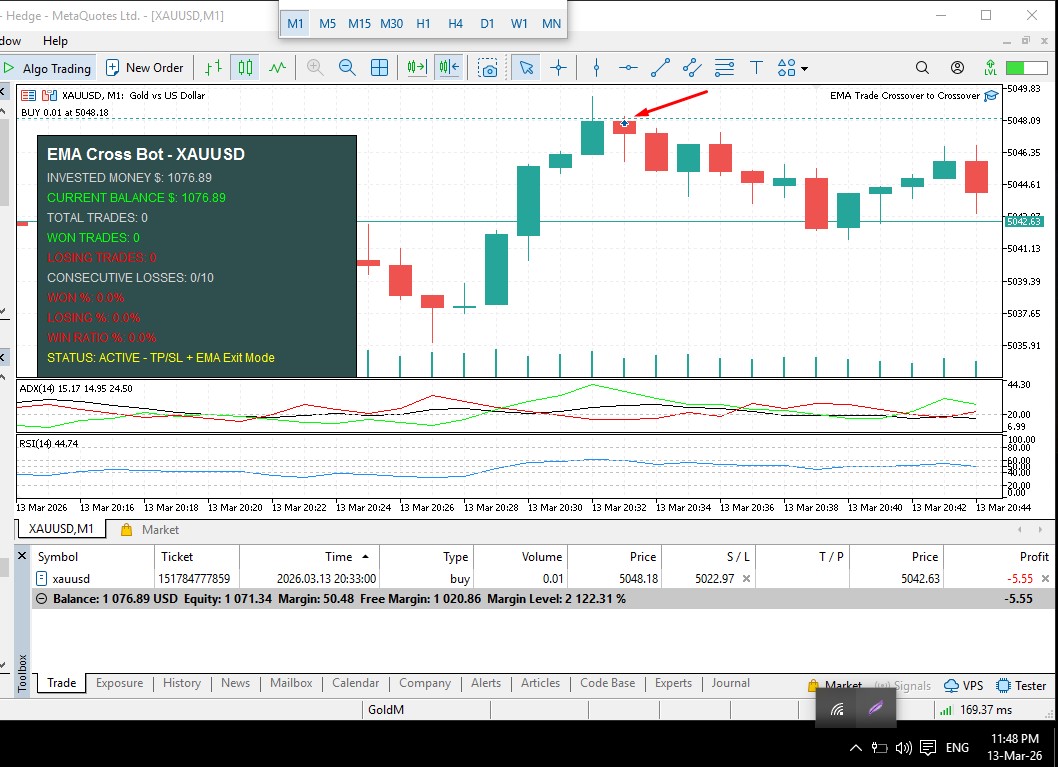The image size is (1058, 767).
Task: Zoom in on the chart
Action: [x=314, y=68]
